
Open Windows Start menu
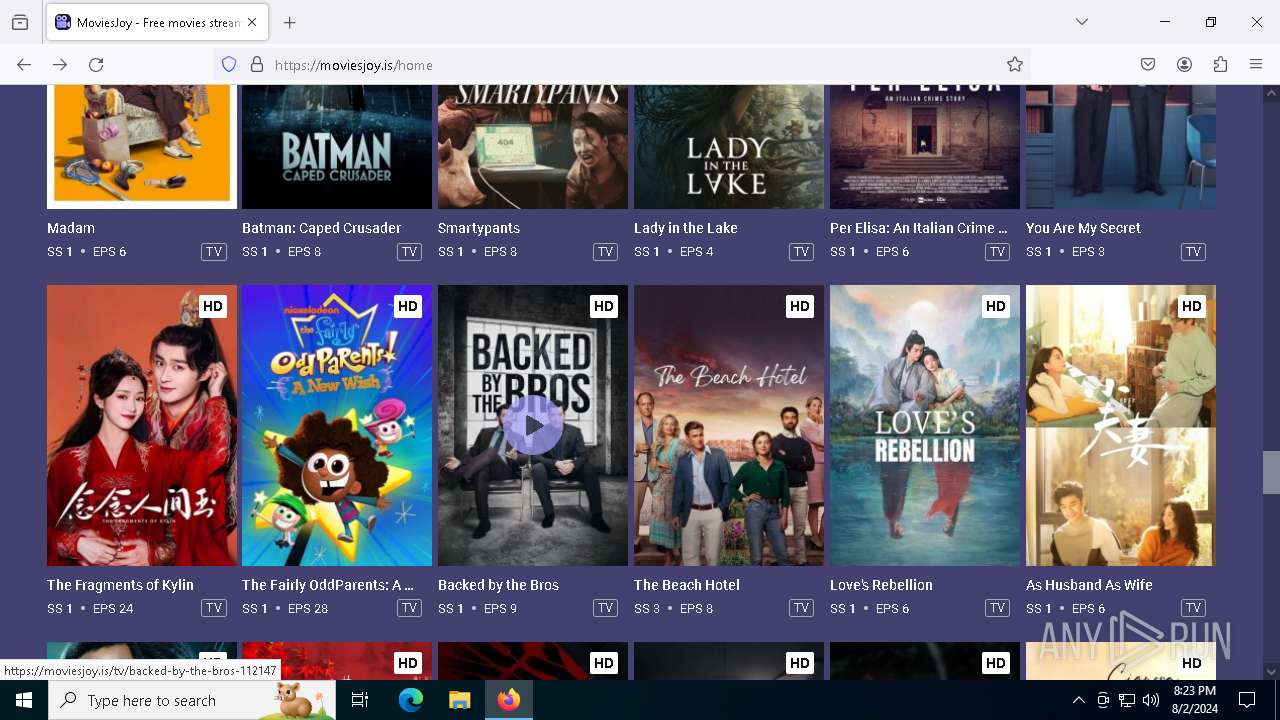[24, 700]
